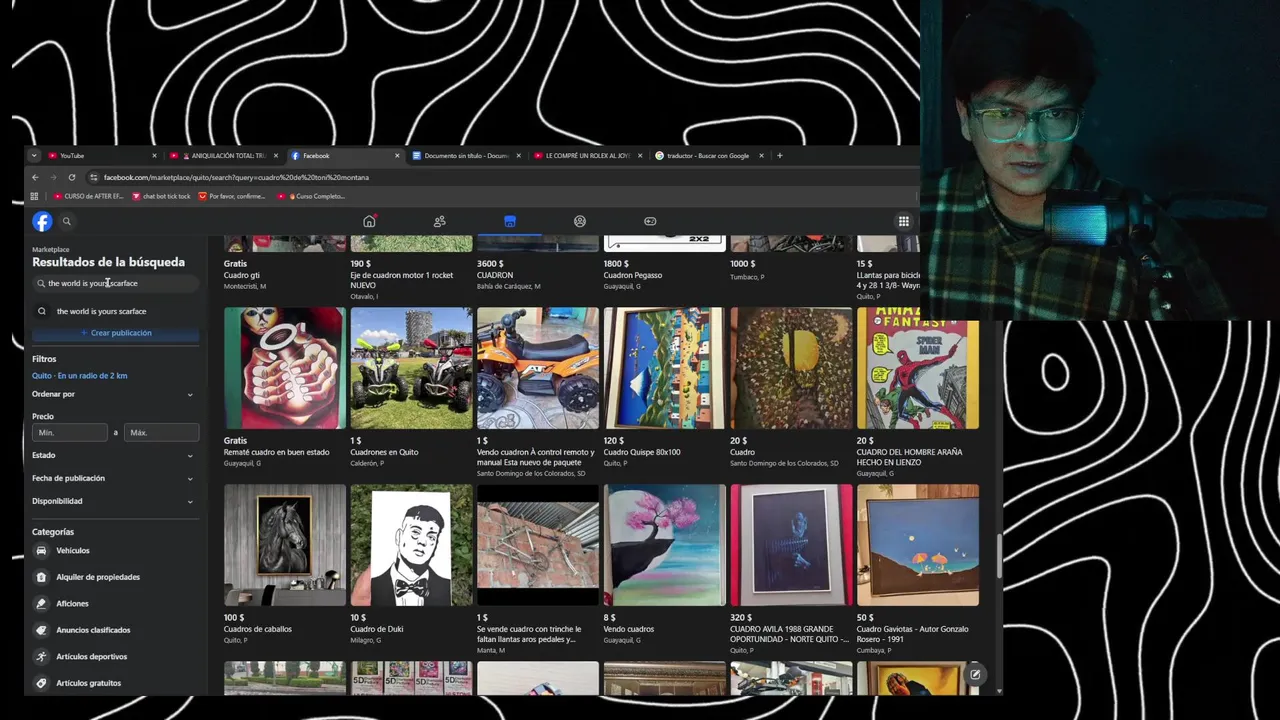Open the CURSO de AFTER EF bookmark

tap(89, 196)
